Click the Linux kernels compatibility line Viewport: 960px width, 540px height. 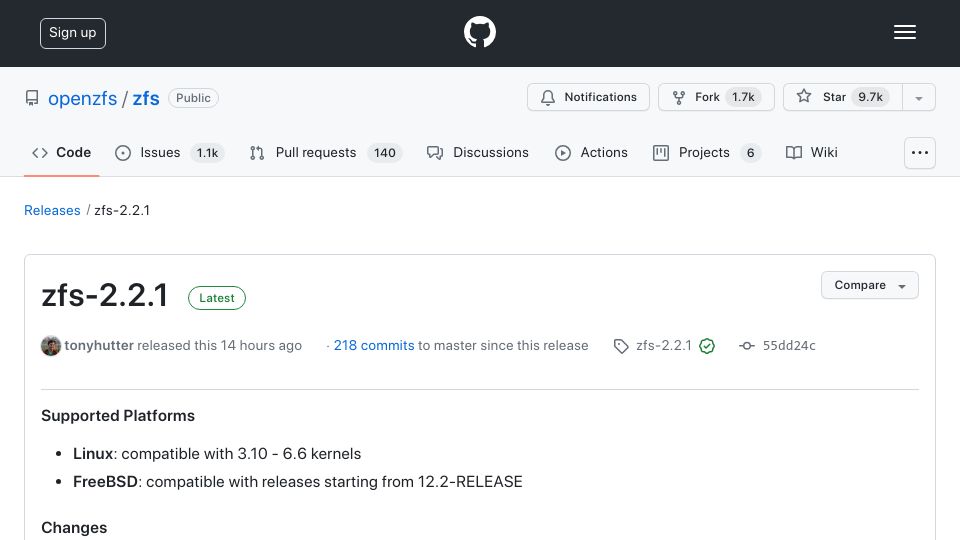pos(217,454)
